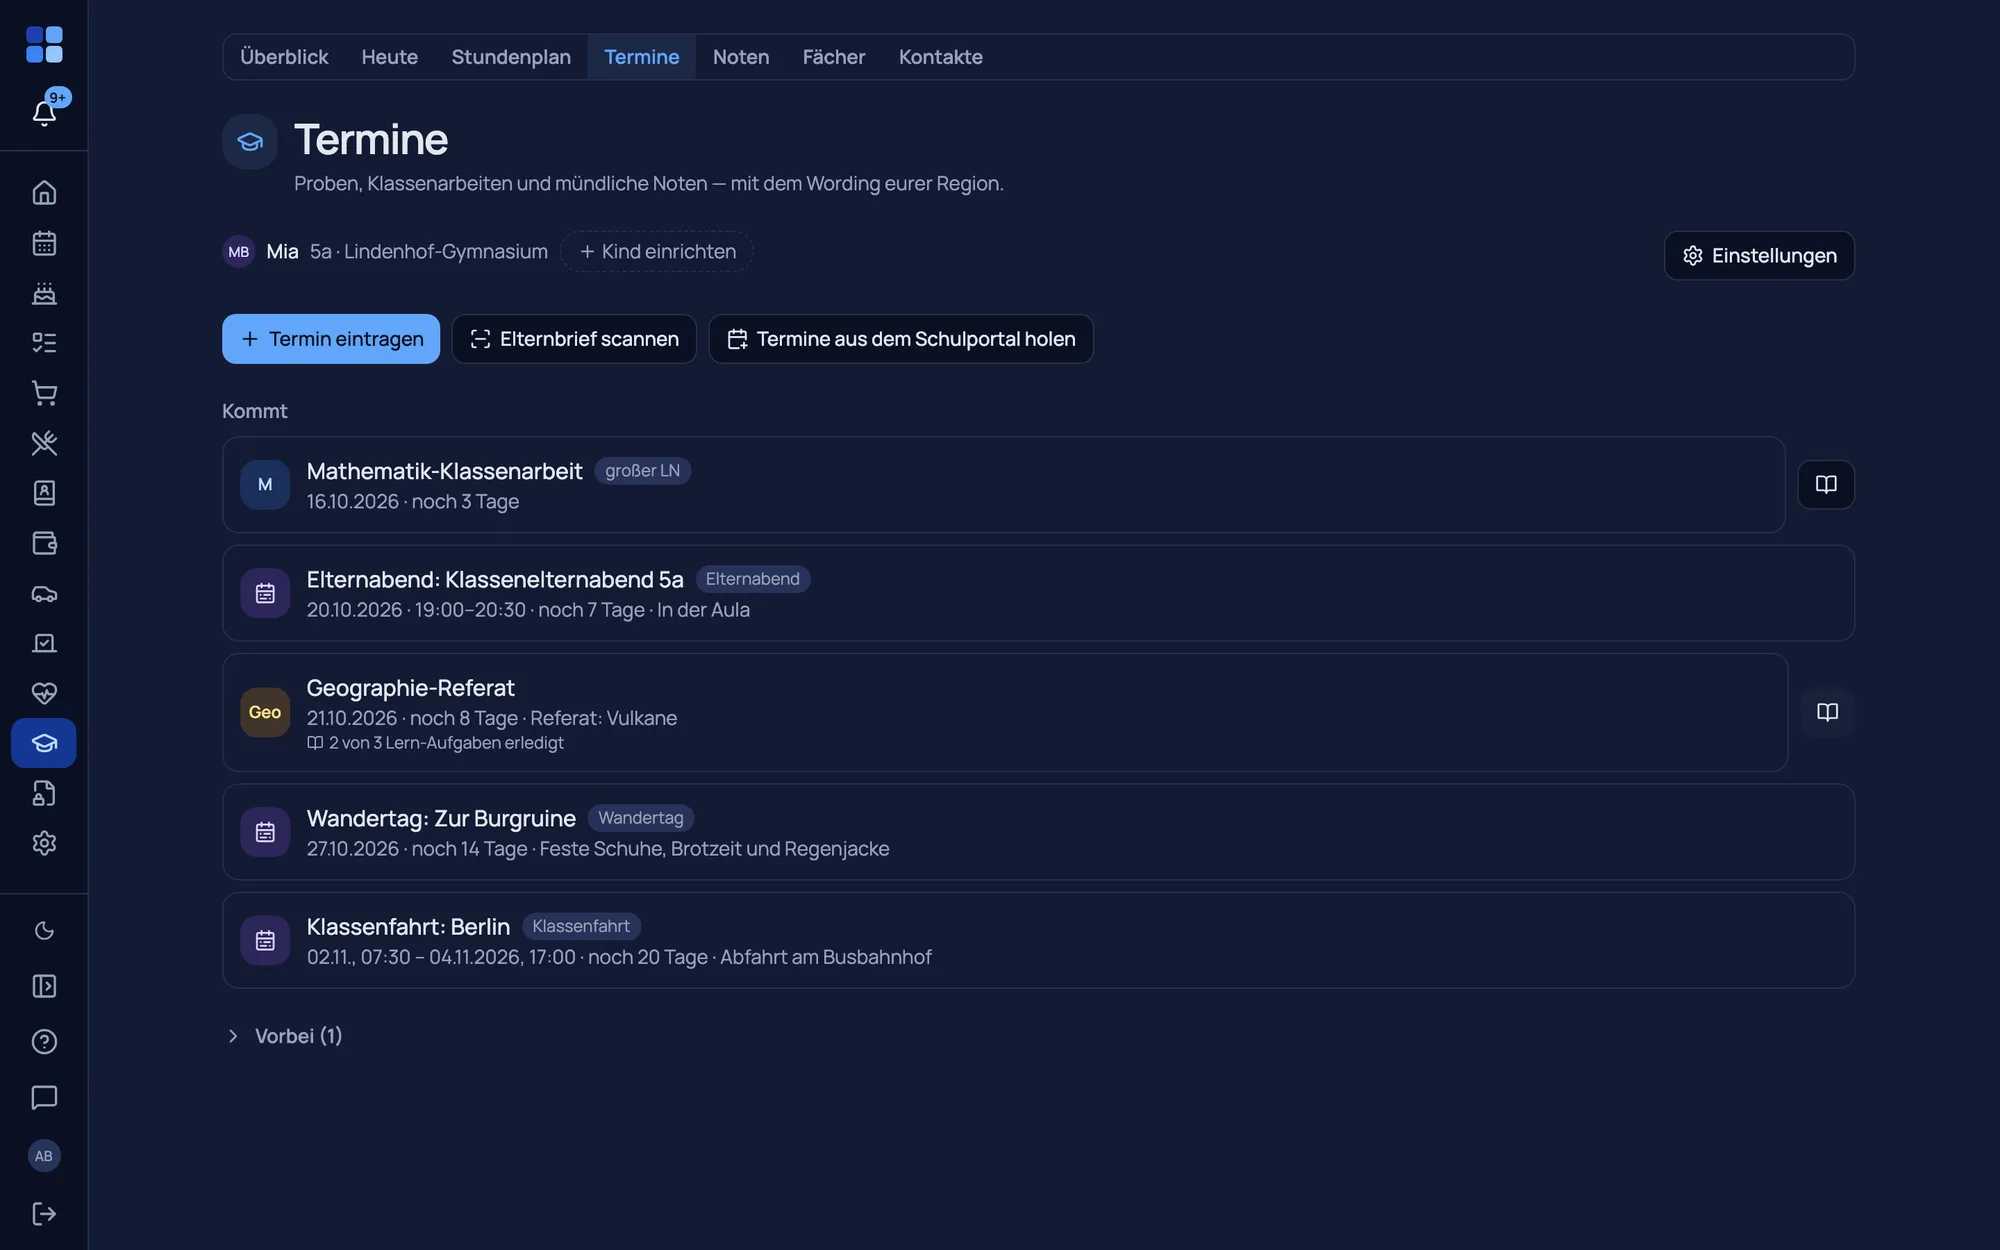This screenshot has height=1250, width=2000.
Task: Click Elternbrief scannen button
Action: [x=574, y=339]
